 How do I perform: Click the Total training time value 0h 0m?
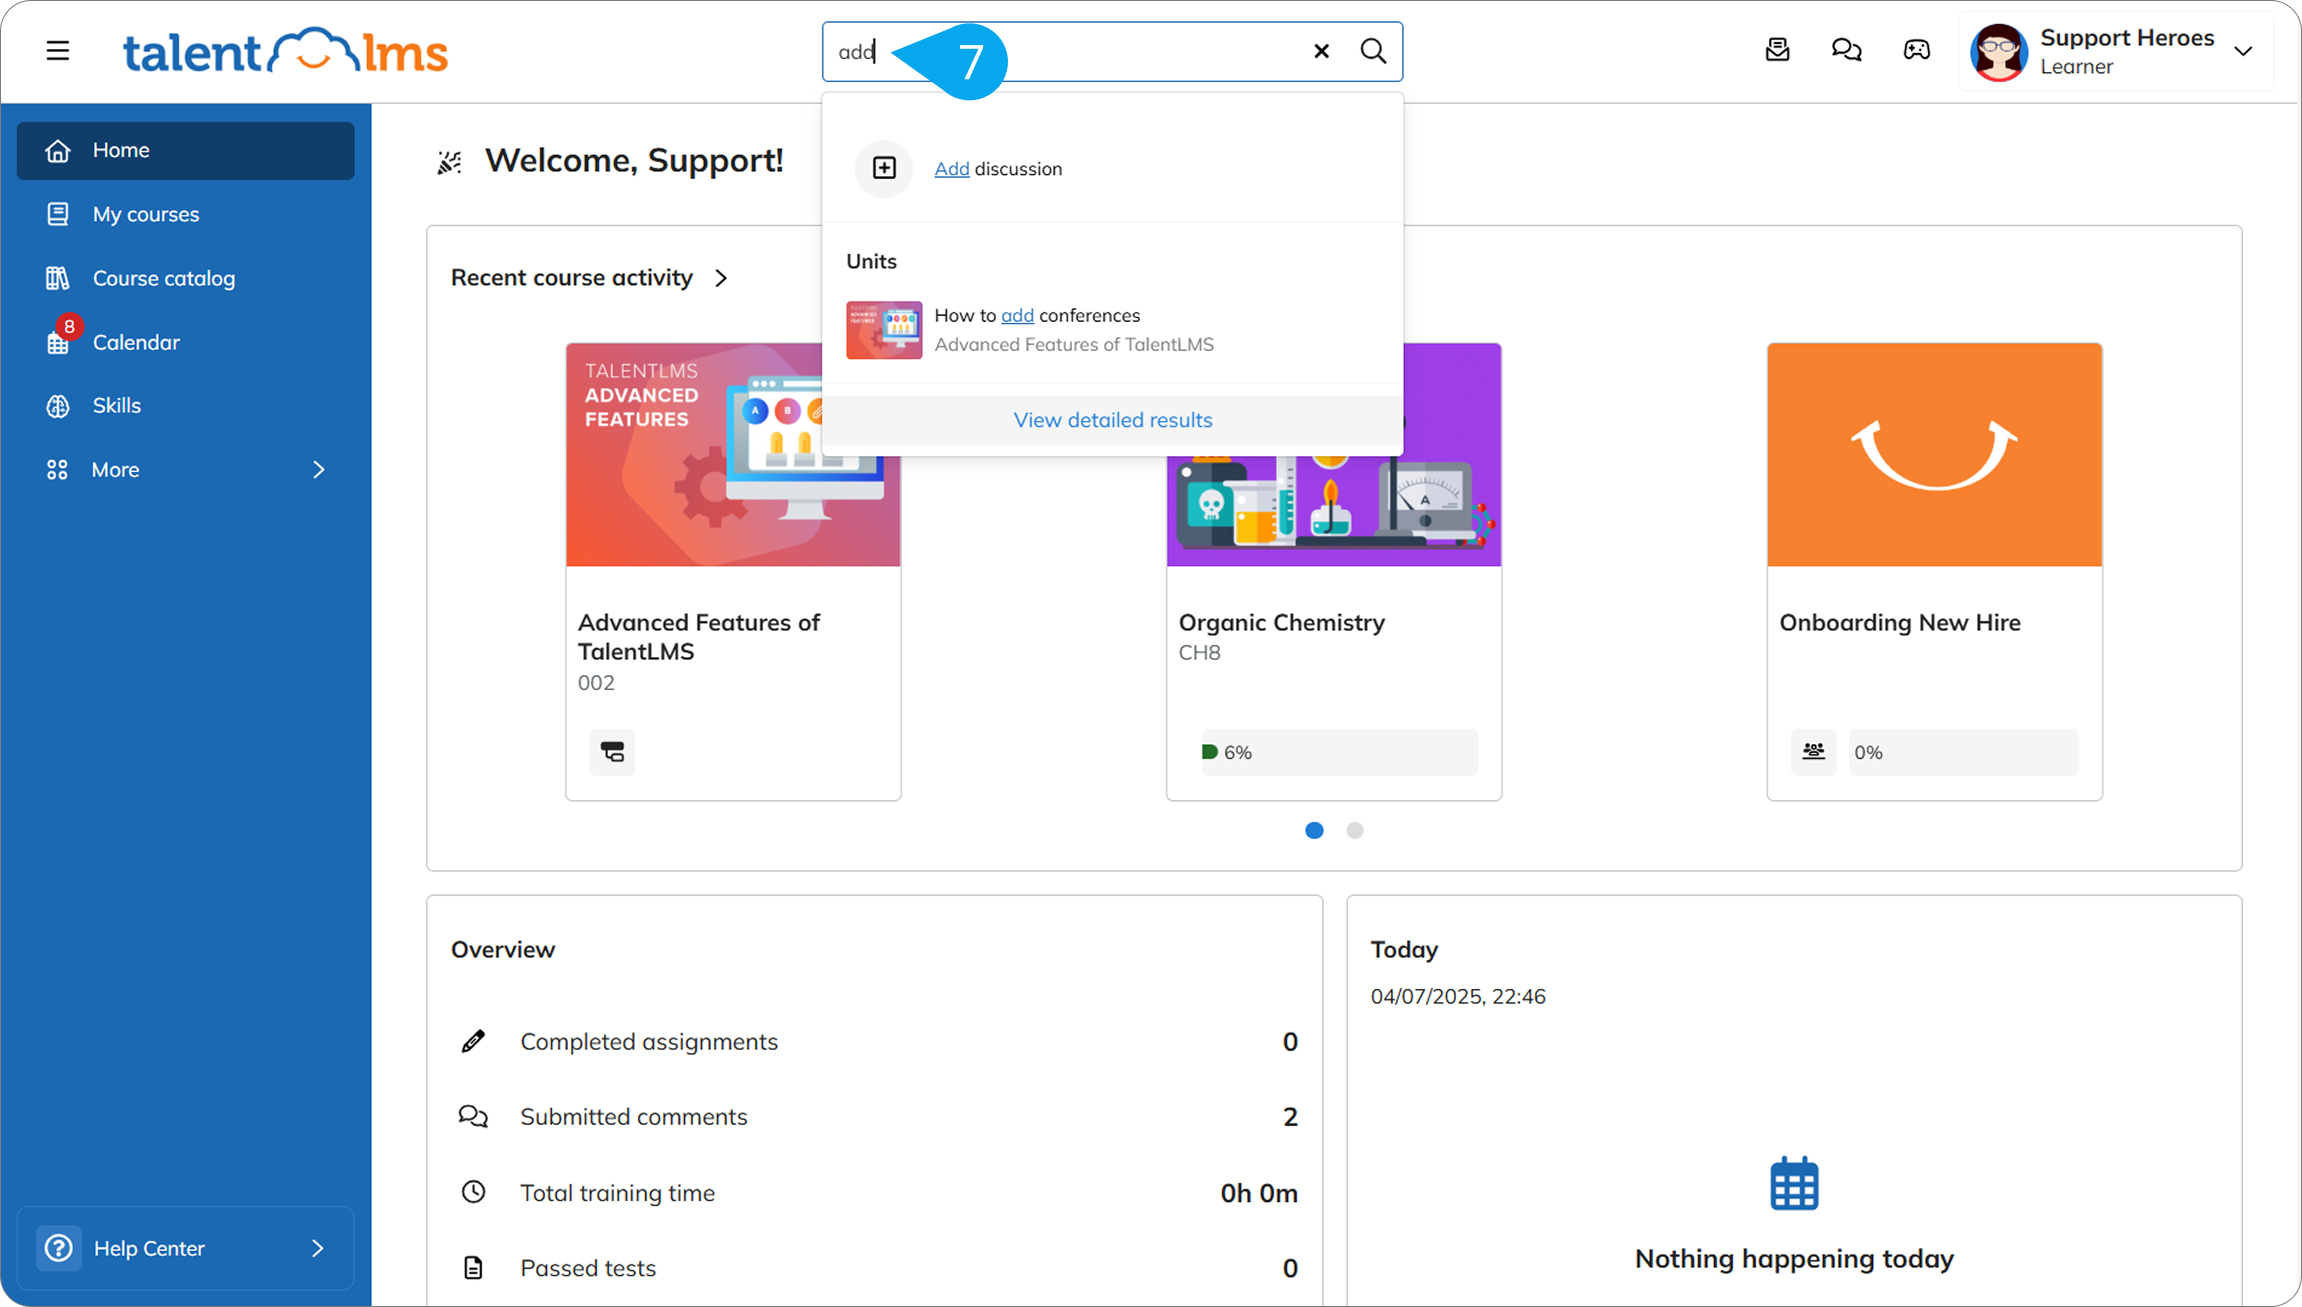point(1259,1193)
